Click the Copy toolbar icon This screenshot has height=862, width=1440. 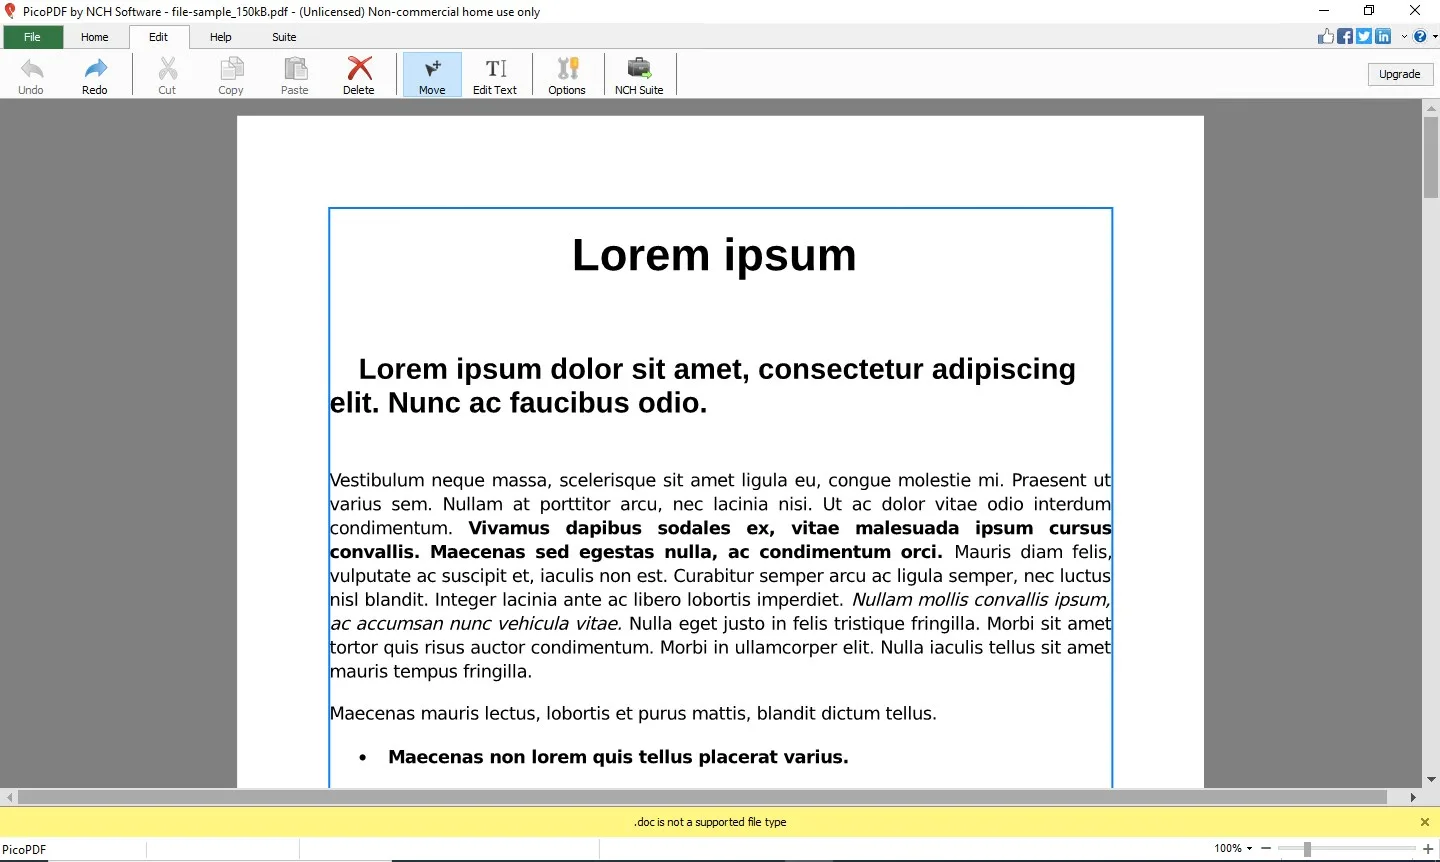(x=231, y=69)
